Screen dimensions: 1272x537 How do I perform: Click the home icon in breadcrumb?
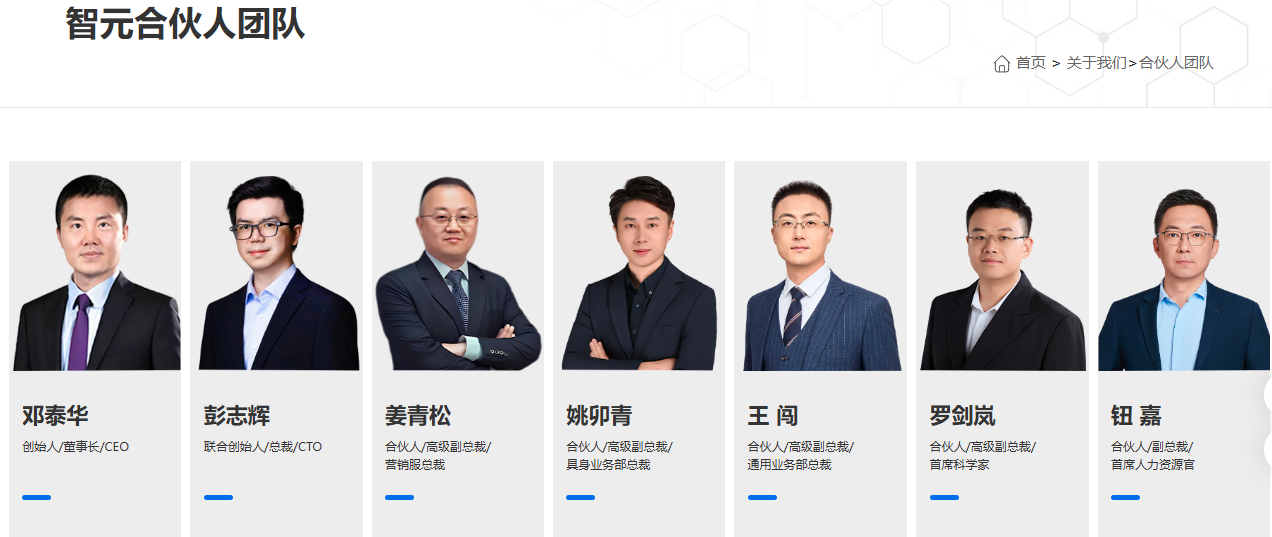1002,63
